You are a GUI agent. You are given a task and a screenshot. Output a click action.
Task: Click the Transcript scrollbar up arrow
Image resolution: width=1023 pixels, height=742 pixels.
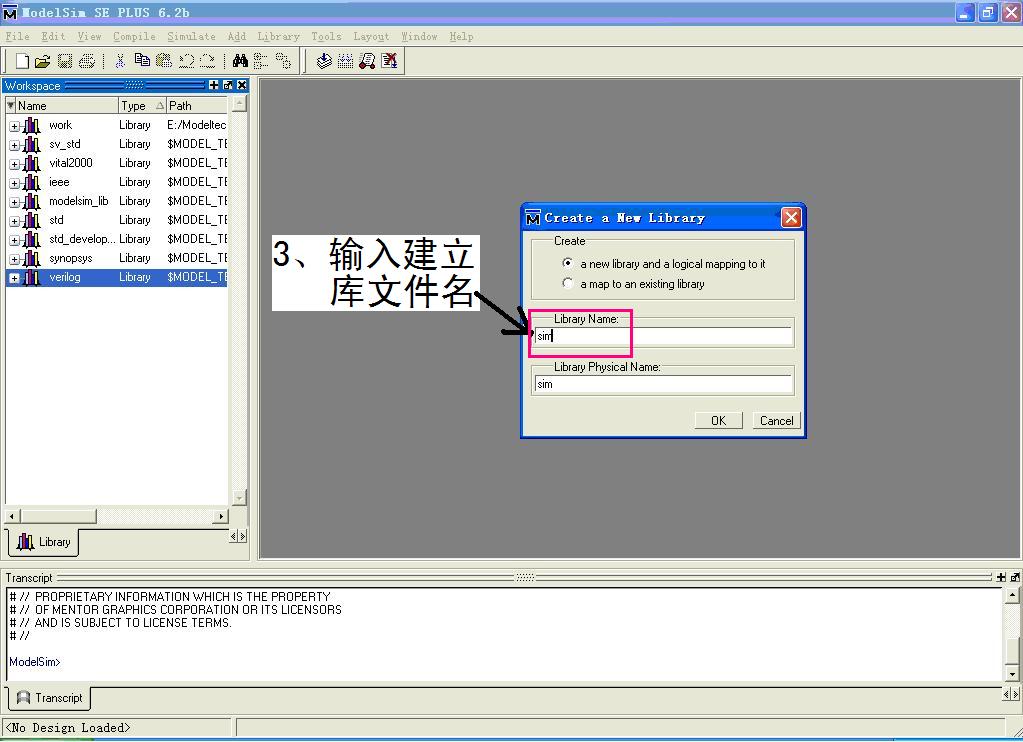[x=1012, y=595]
